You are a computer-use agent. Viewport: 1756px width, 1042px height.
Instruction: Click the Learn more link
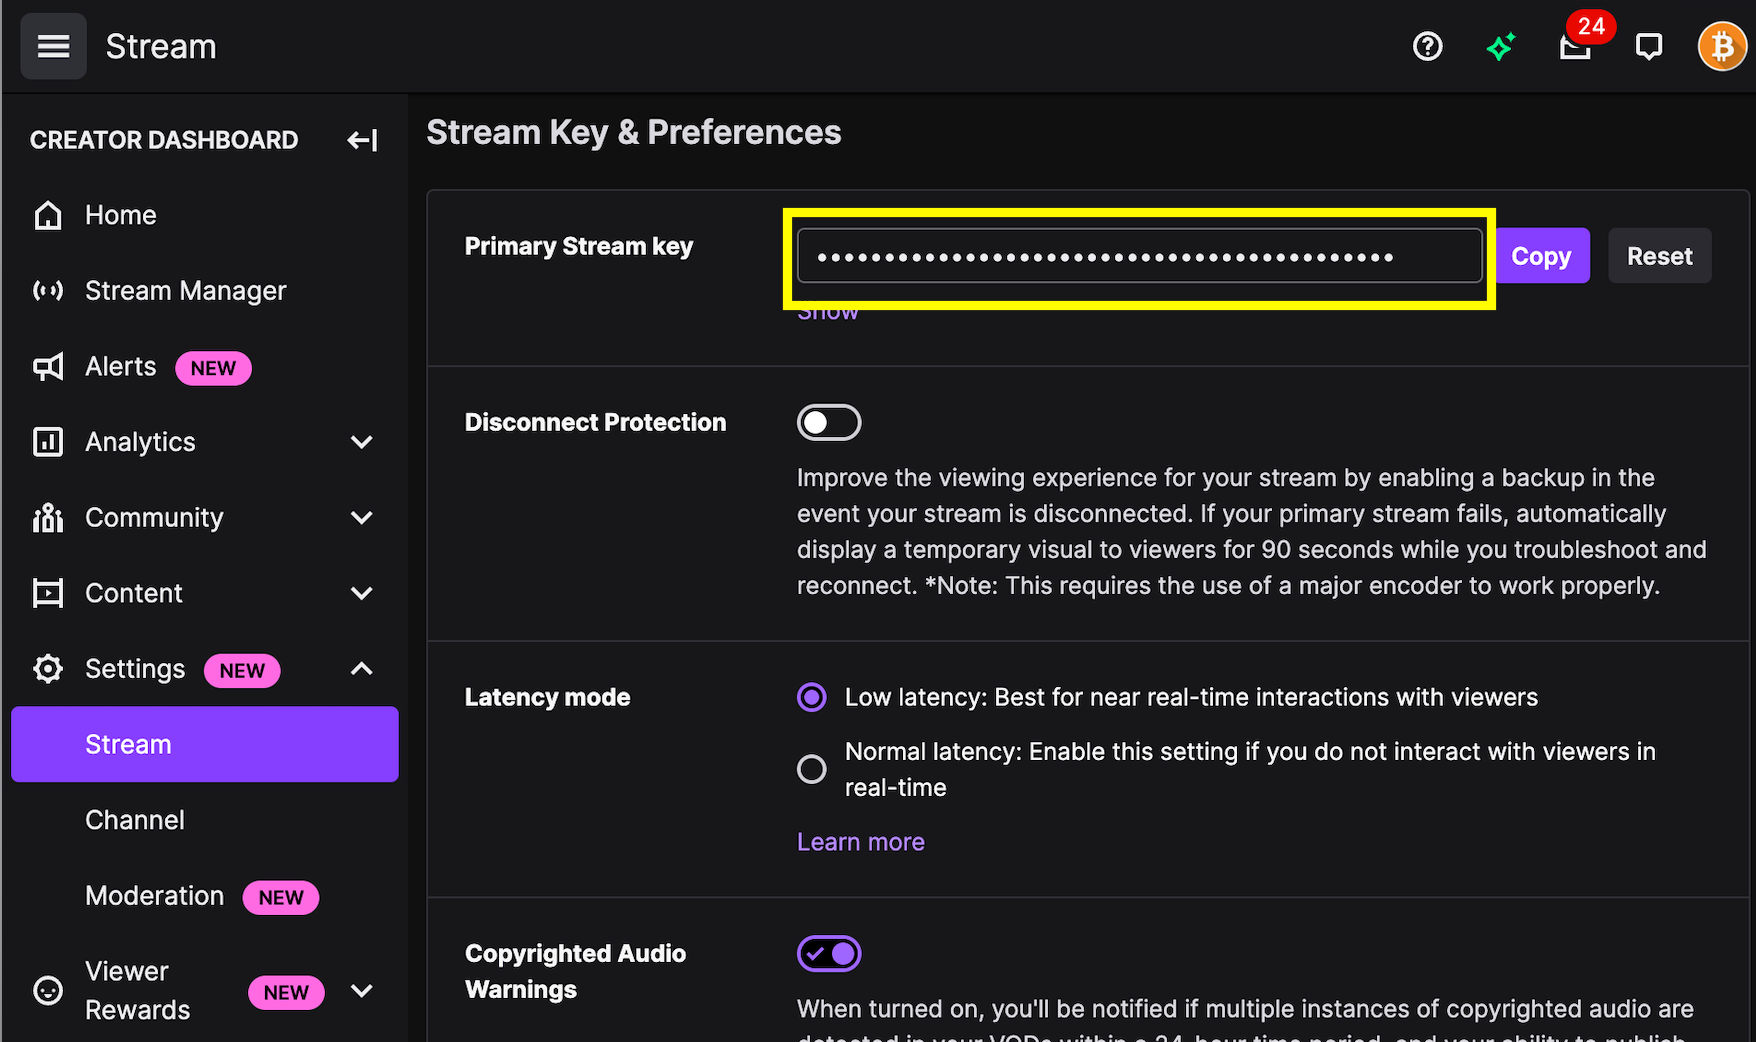860,842
